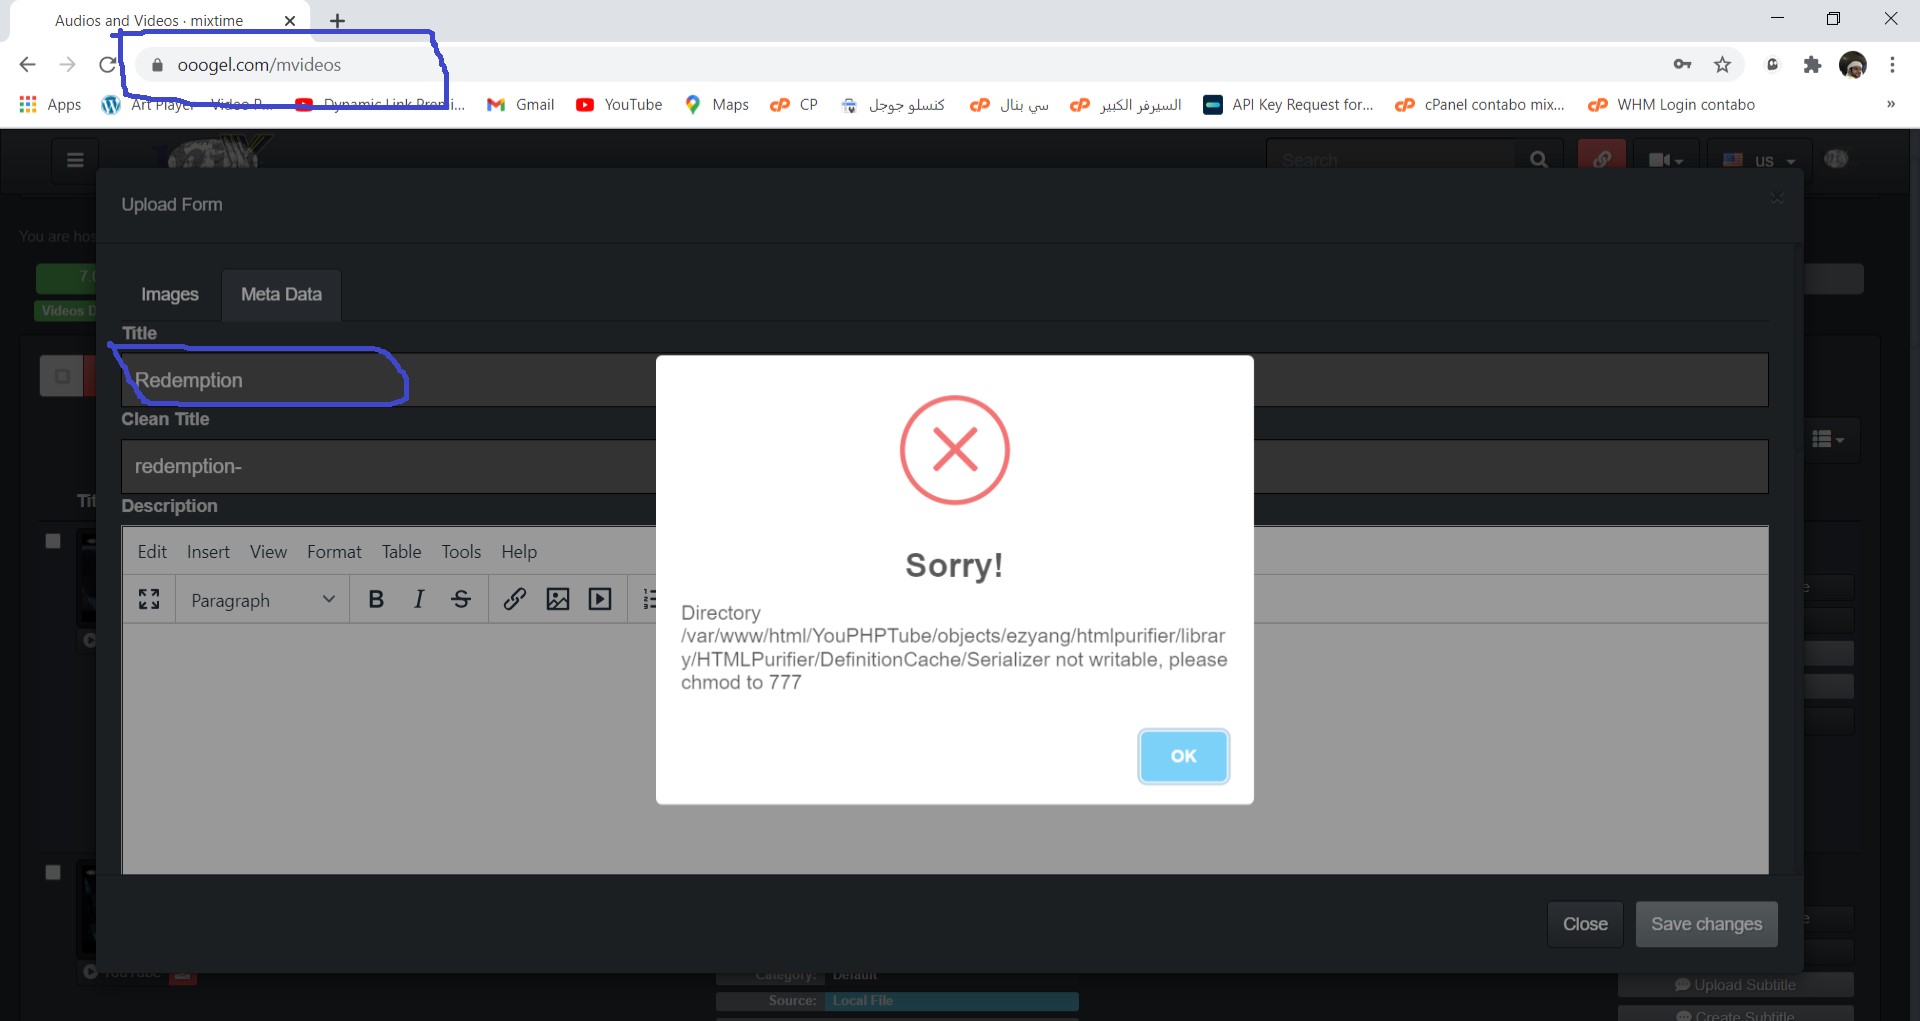
Task: Switch to the Meta Data tab
Action: (280, 294)
